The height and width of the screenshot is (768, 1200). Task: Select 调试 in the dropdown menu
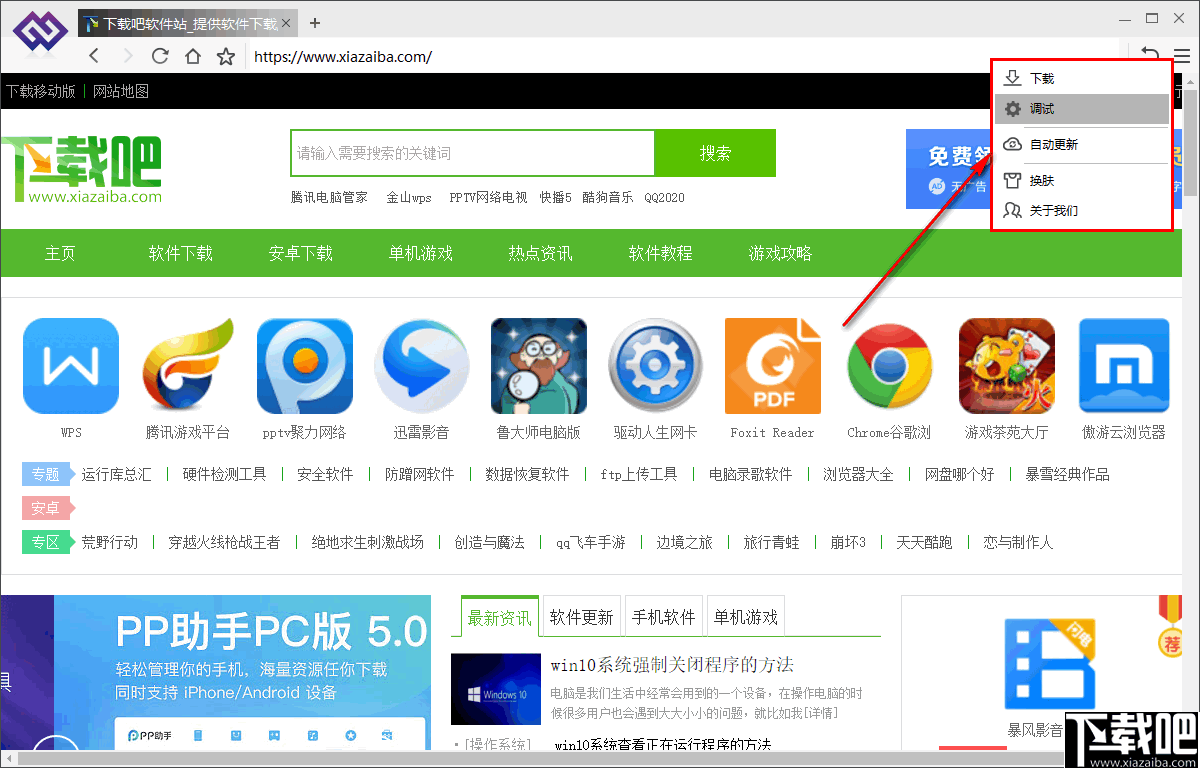tap(1081, 109)
